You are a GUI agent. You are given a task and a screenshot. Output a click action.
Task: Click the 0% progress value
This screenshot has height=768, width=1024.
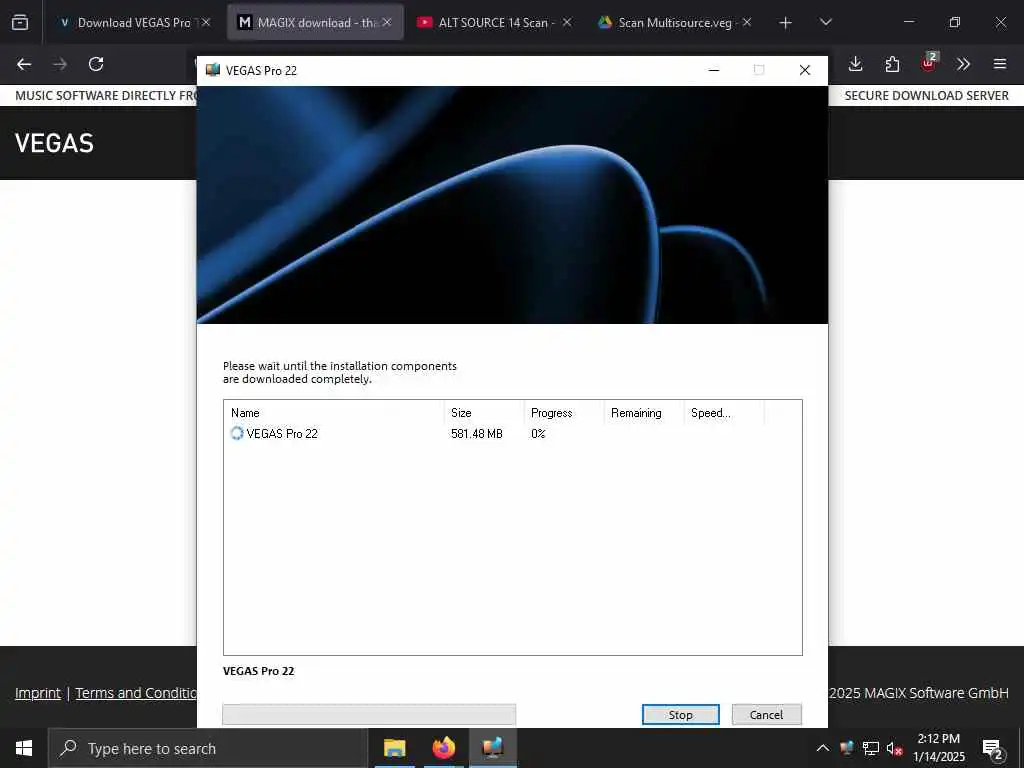pyautogui.click(x=538, y=434)
